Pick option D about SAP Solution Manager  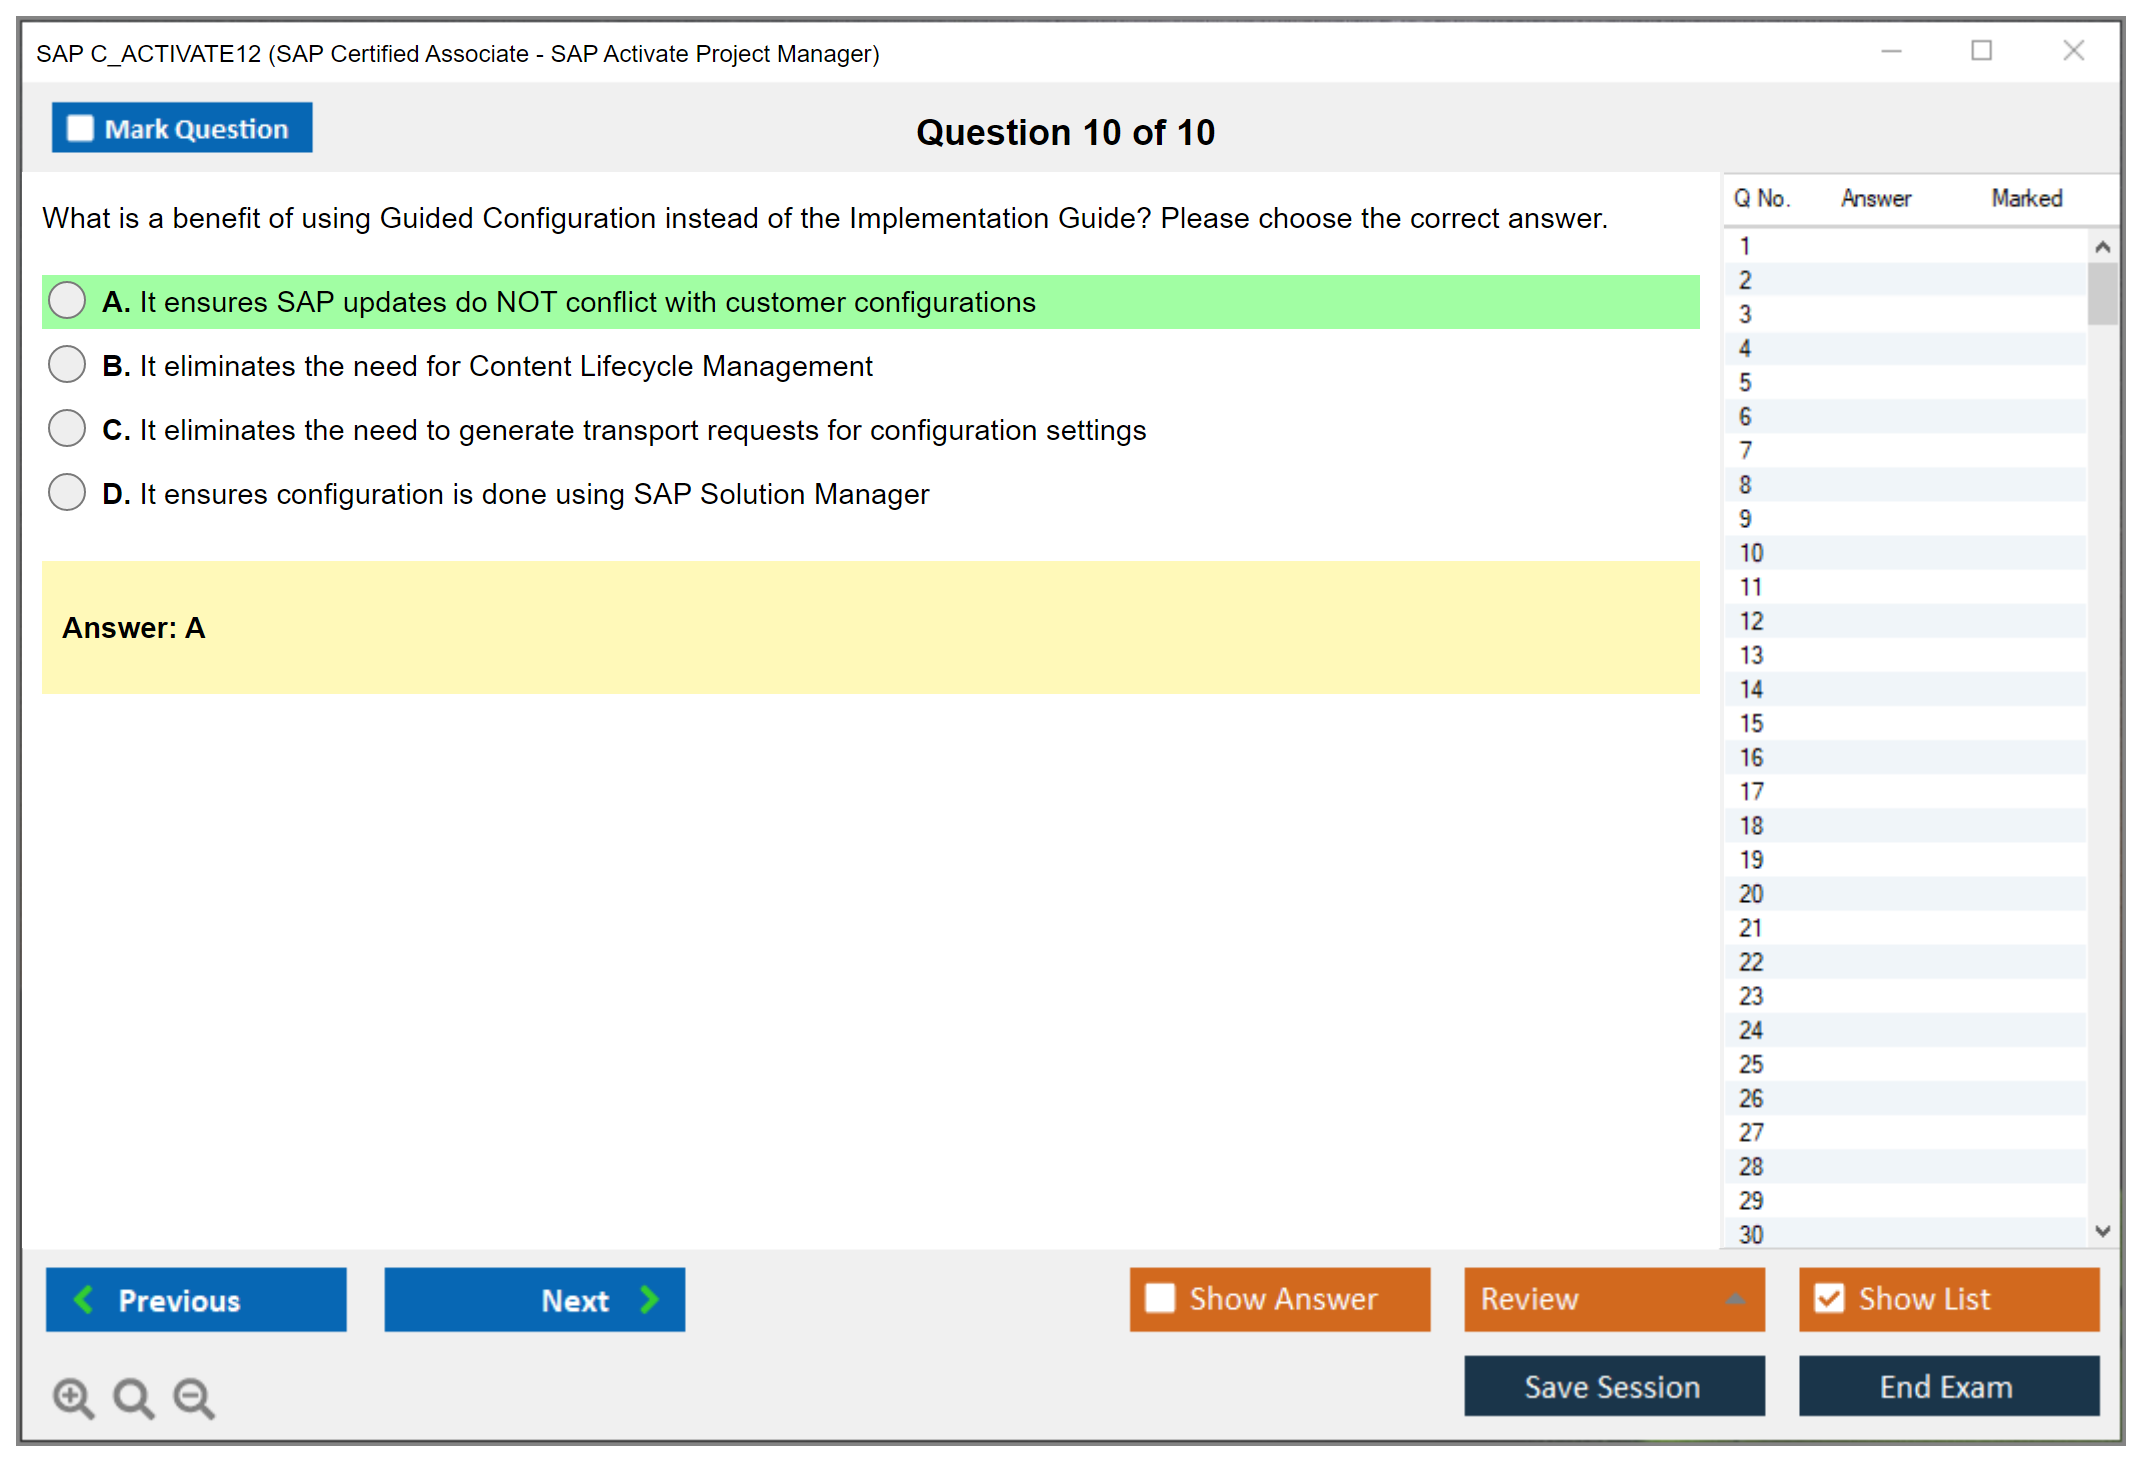67,492
